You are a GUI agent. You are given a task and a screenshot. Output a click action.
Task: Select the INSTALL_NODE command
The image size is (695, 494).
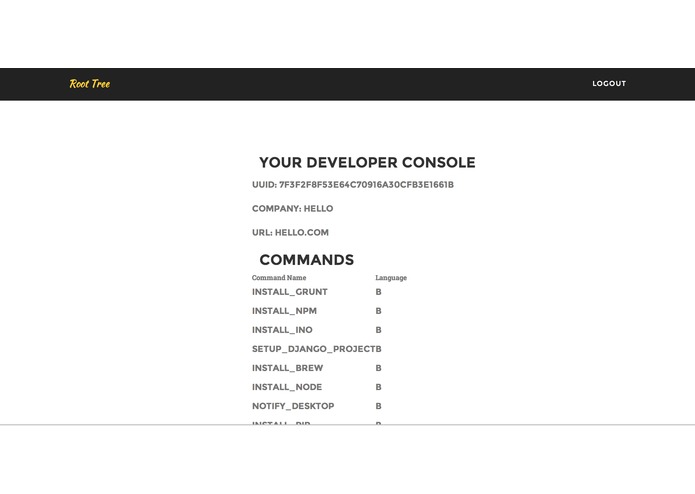(287, 387)
